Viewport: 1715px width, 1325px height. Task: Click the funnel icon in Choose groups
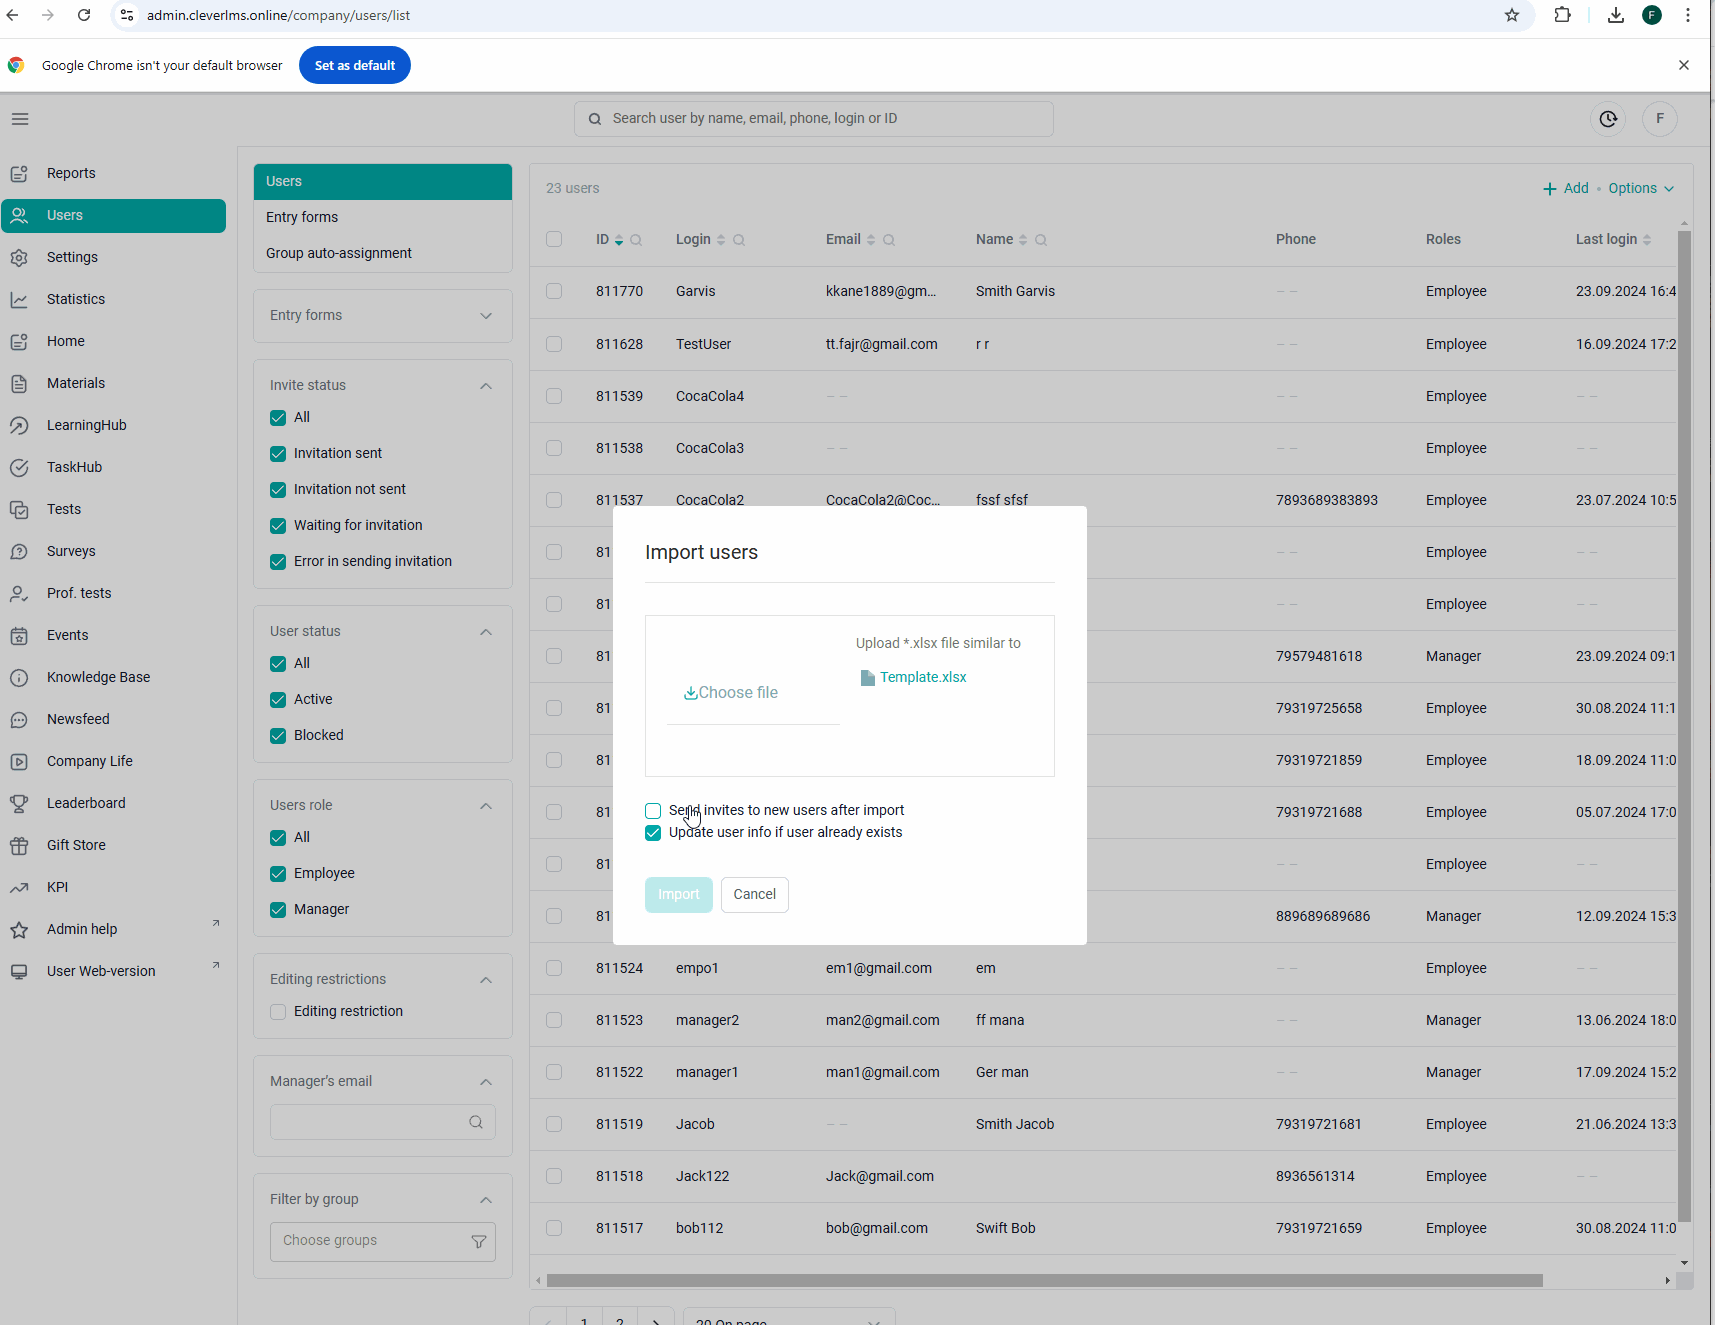click(479, 1241)
